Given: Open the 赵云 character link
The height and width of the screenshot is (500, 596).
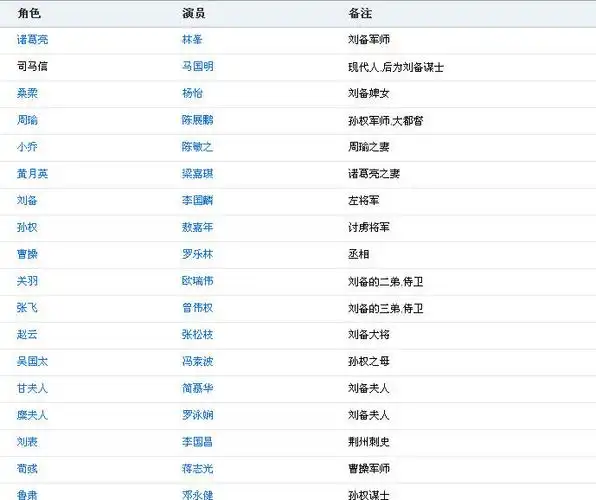Looking at the screenshot, I should click(27, 335).
